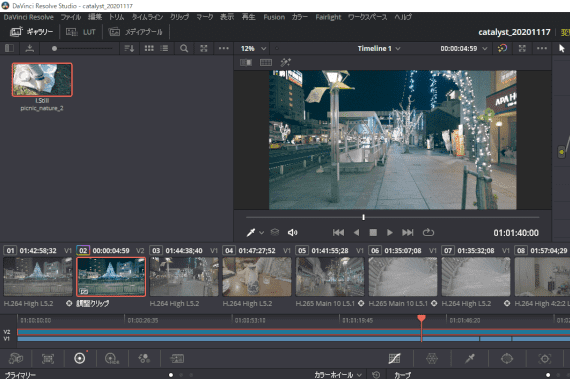Image resolution: width=570 pixels, height=379 pixels.
Task: Open gallery options three-dot menu
Action: 224,48
